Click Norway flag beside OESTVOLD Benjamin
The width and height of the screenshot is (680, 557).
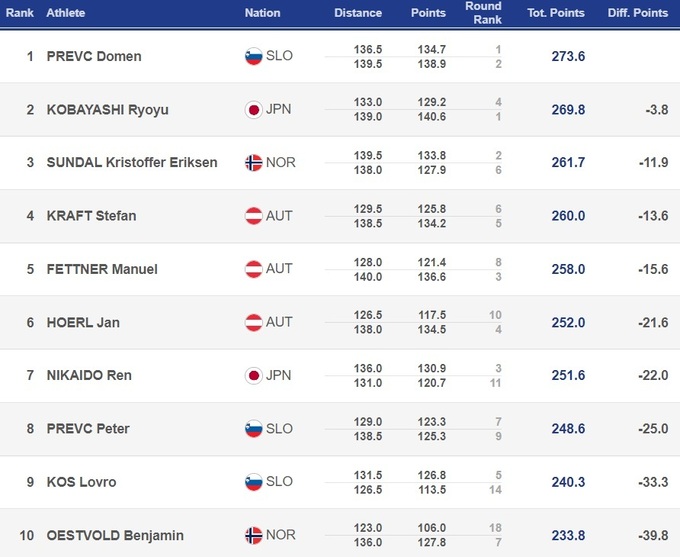pyautogui.click(x=254, y=535)
